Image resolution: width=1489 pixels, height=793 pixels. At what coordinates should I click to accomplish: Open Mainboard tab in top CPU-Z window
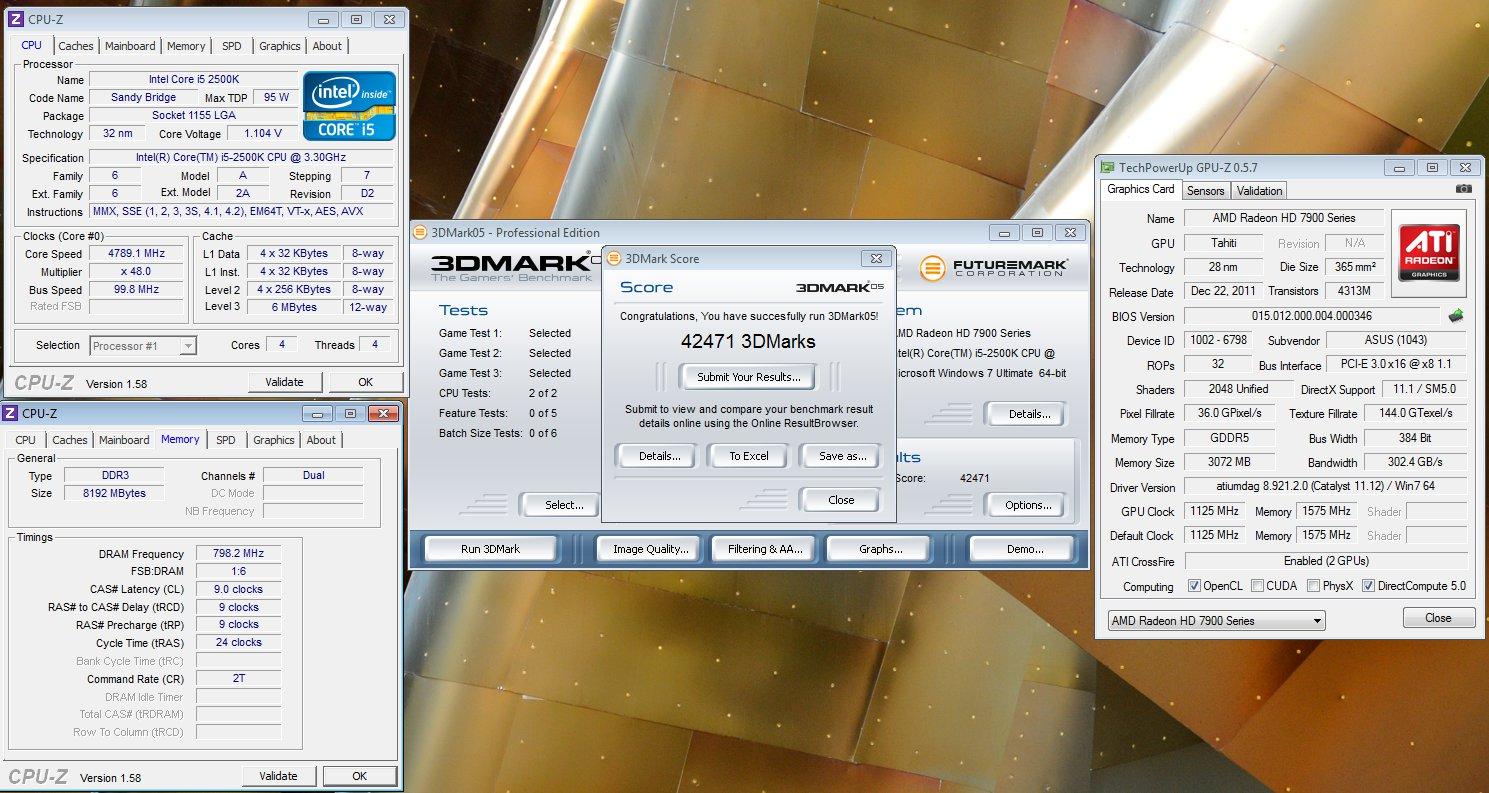point(130,46)
